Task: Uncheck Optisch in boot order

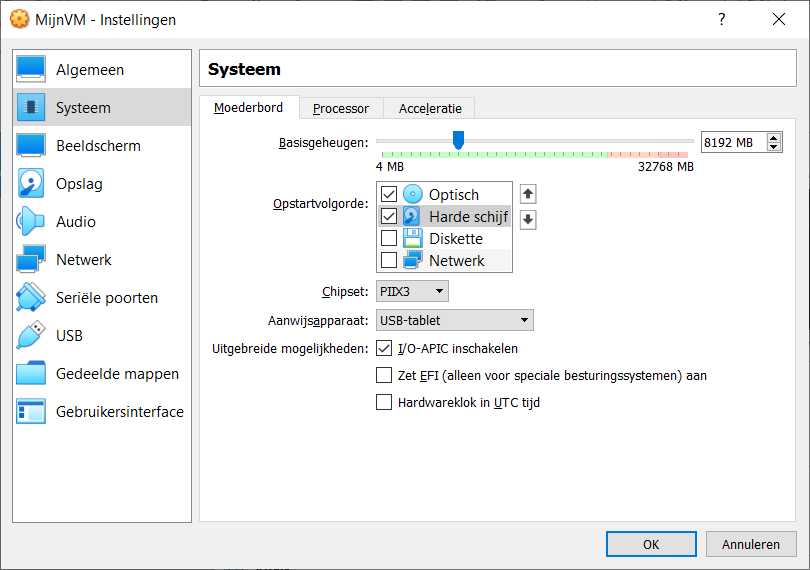Action: [389, 194]
